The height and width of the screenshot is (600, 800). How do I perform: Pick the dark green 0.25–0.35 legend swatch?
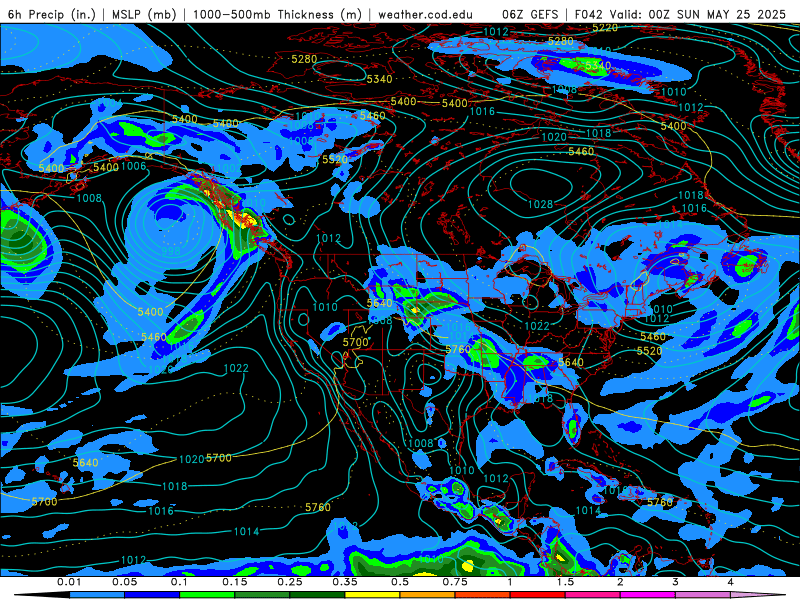317,595
